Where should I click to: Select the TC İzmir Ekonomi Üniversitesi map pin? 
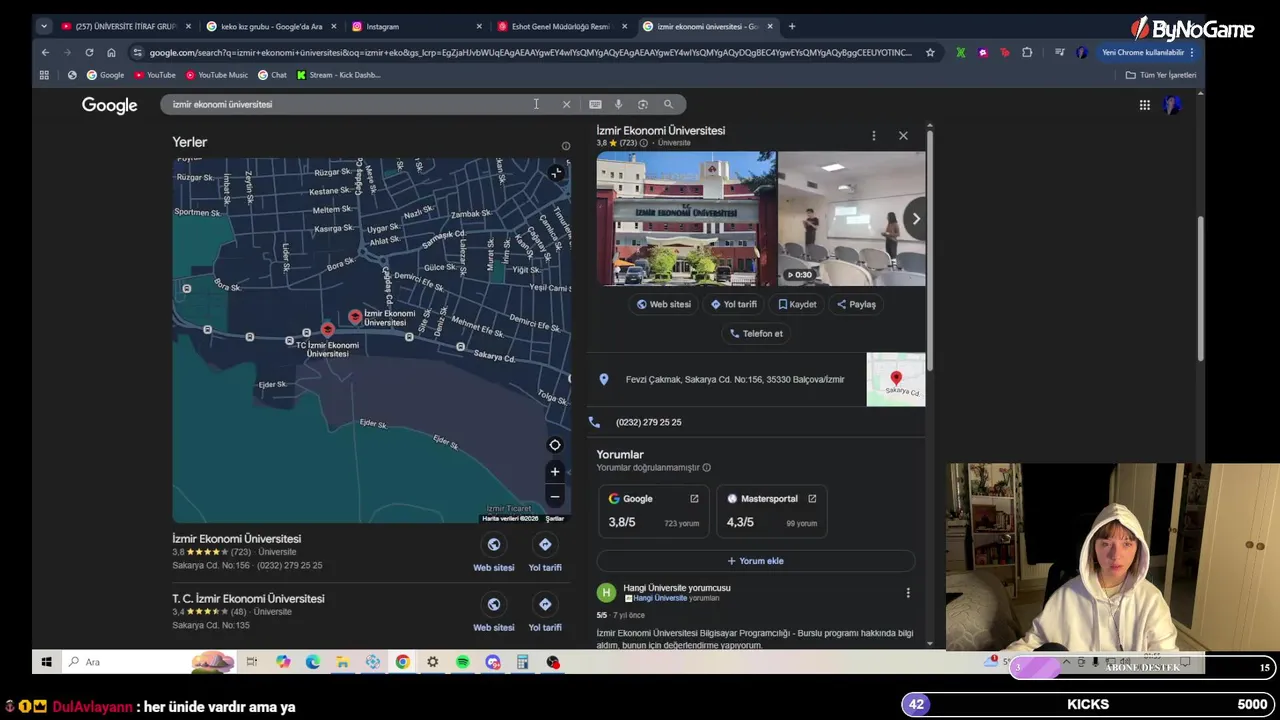pos(327,329)
